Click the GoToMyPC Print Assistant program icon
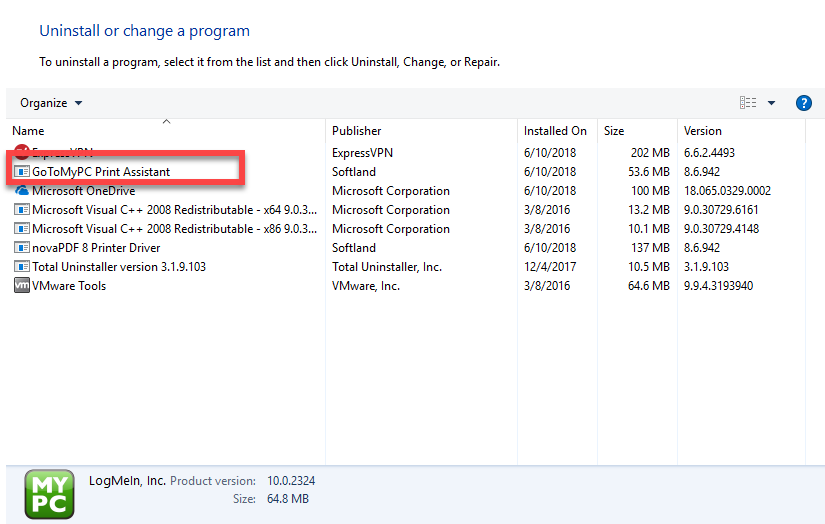Image resolution: width=825 pixels, height=524 pixels. point(22,172)
